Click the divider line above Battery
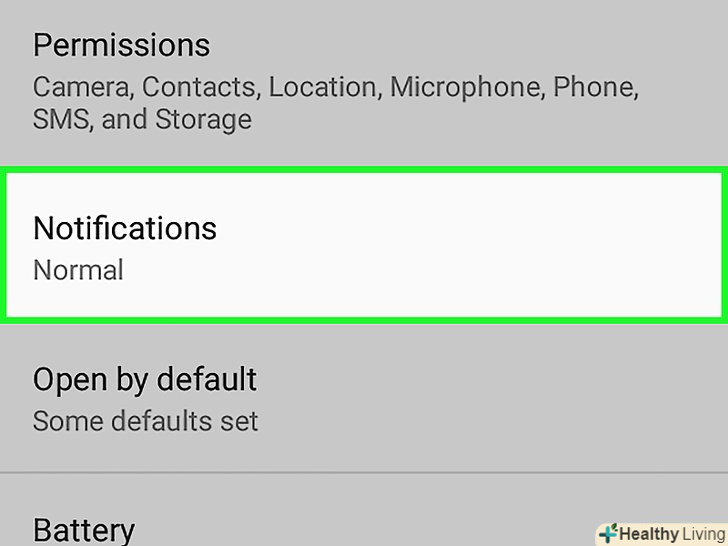The image size is (728, 546). pos(364,472)
